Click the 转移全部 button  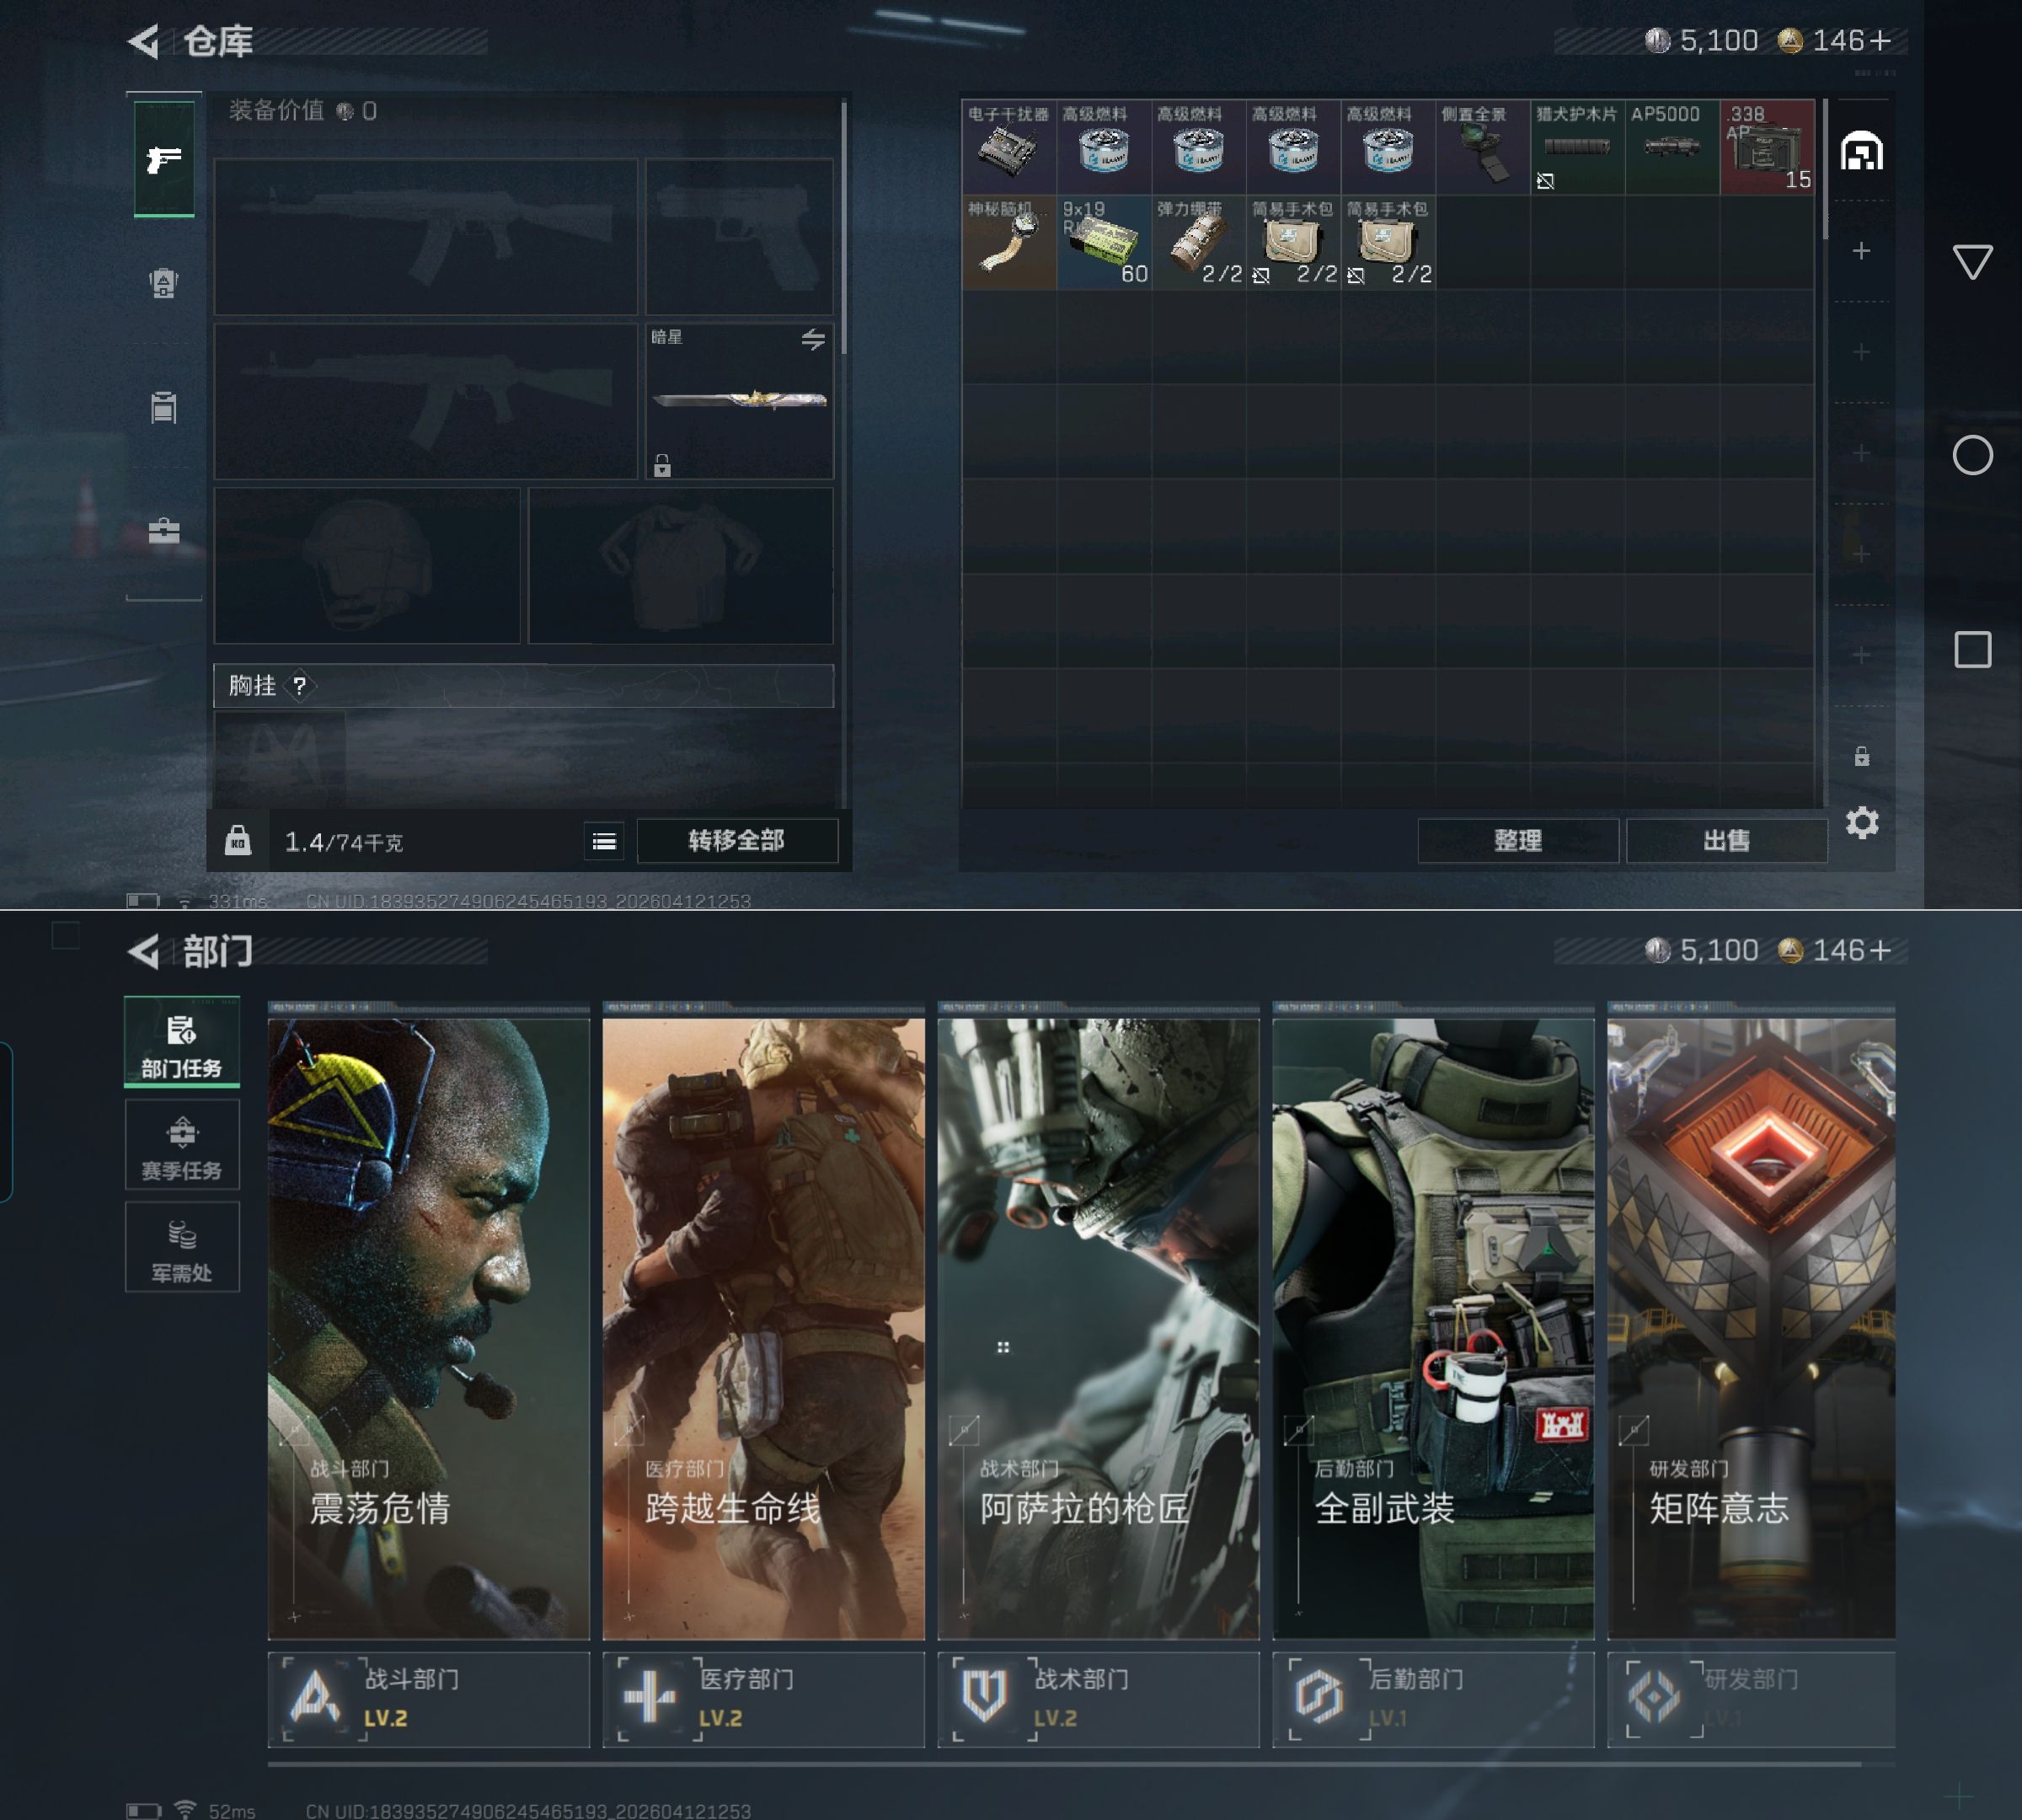(x=736, y=841)
